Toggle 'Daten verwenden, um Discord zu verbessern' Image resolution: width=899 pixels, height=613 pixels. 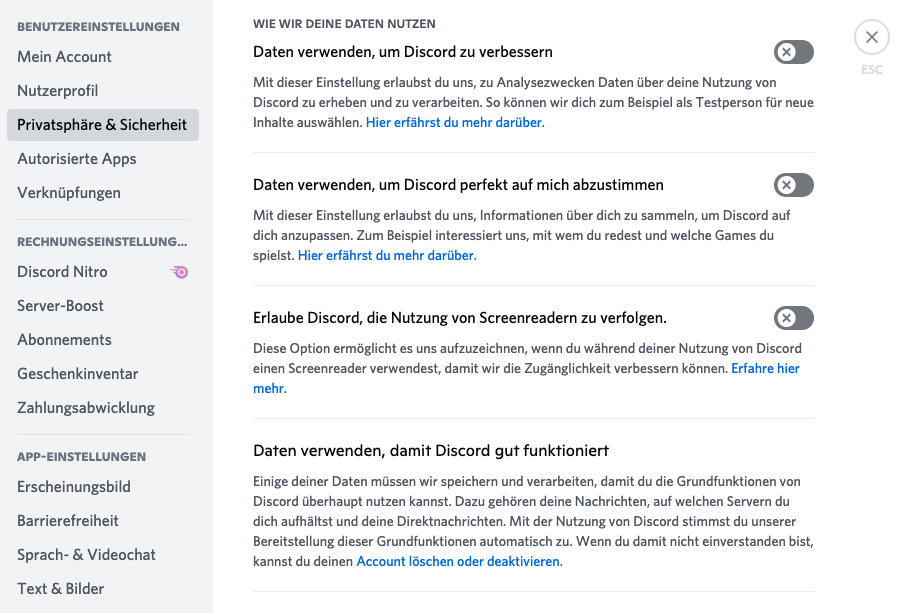coord(793,52)
